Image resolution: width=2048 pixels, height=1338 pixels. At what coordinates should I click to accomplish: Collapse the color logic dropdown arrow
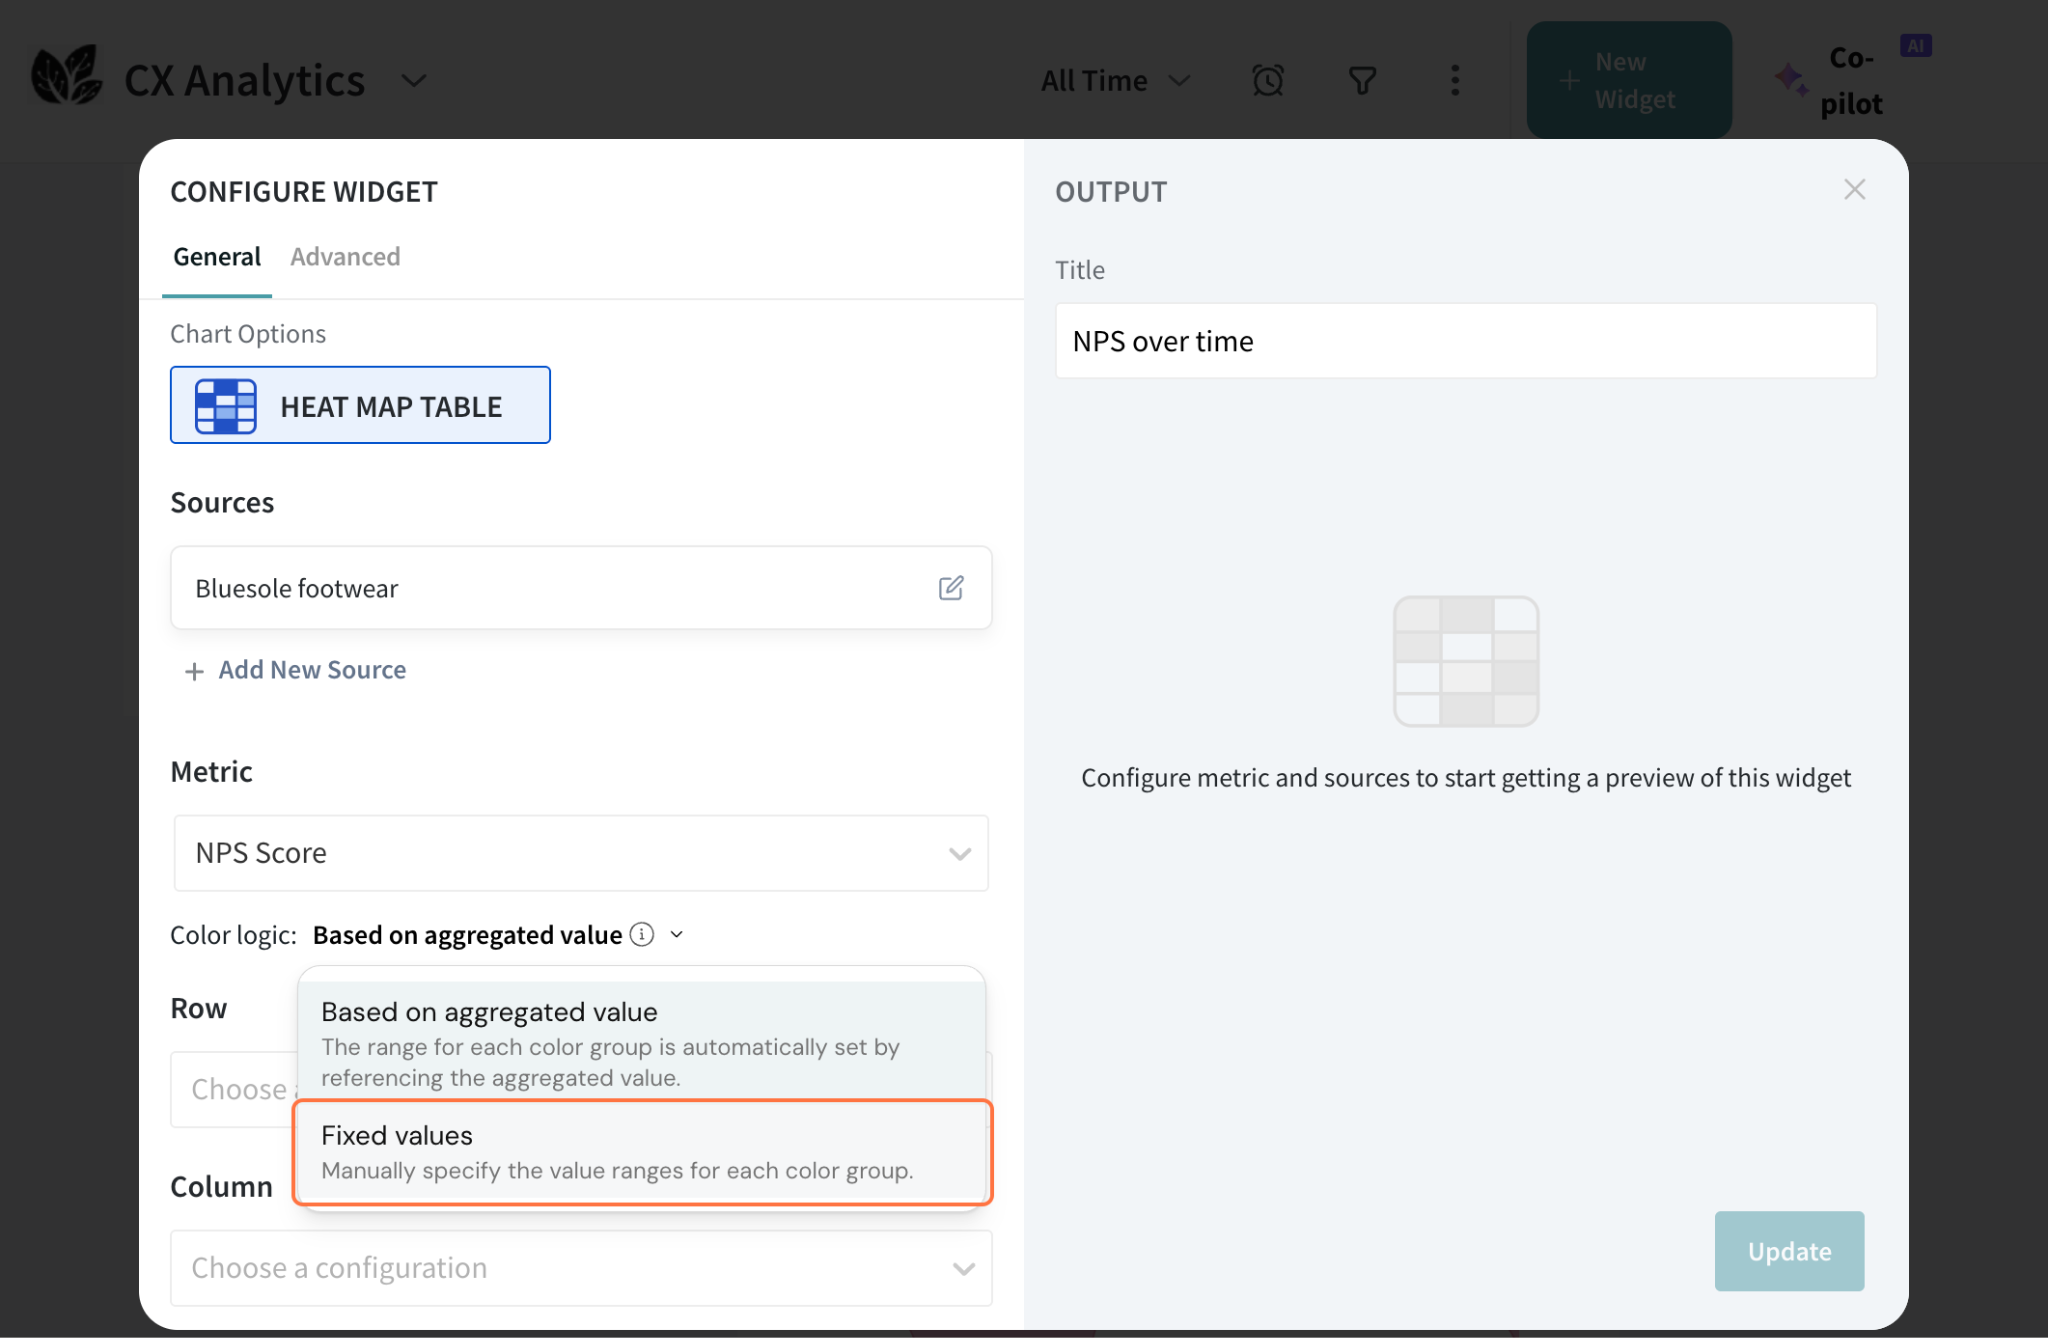677,934
